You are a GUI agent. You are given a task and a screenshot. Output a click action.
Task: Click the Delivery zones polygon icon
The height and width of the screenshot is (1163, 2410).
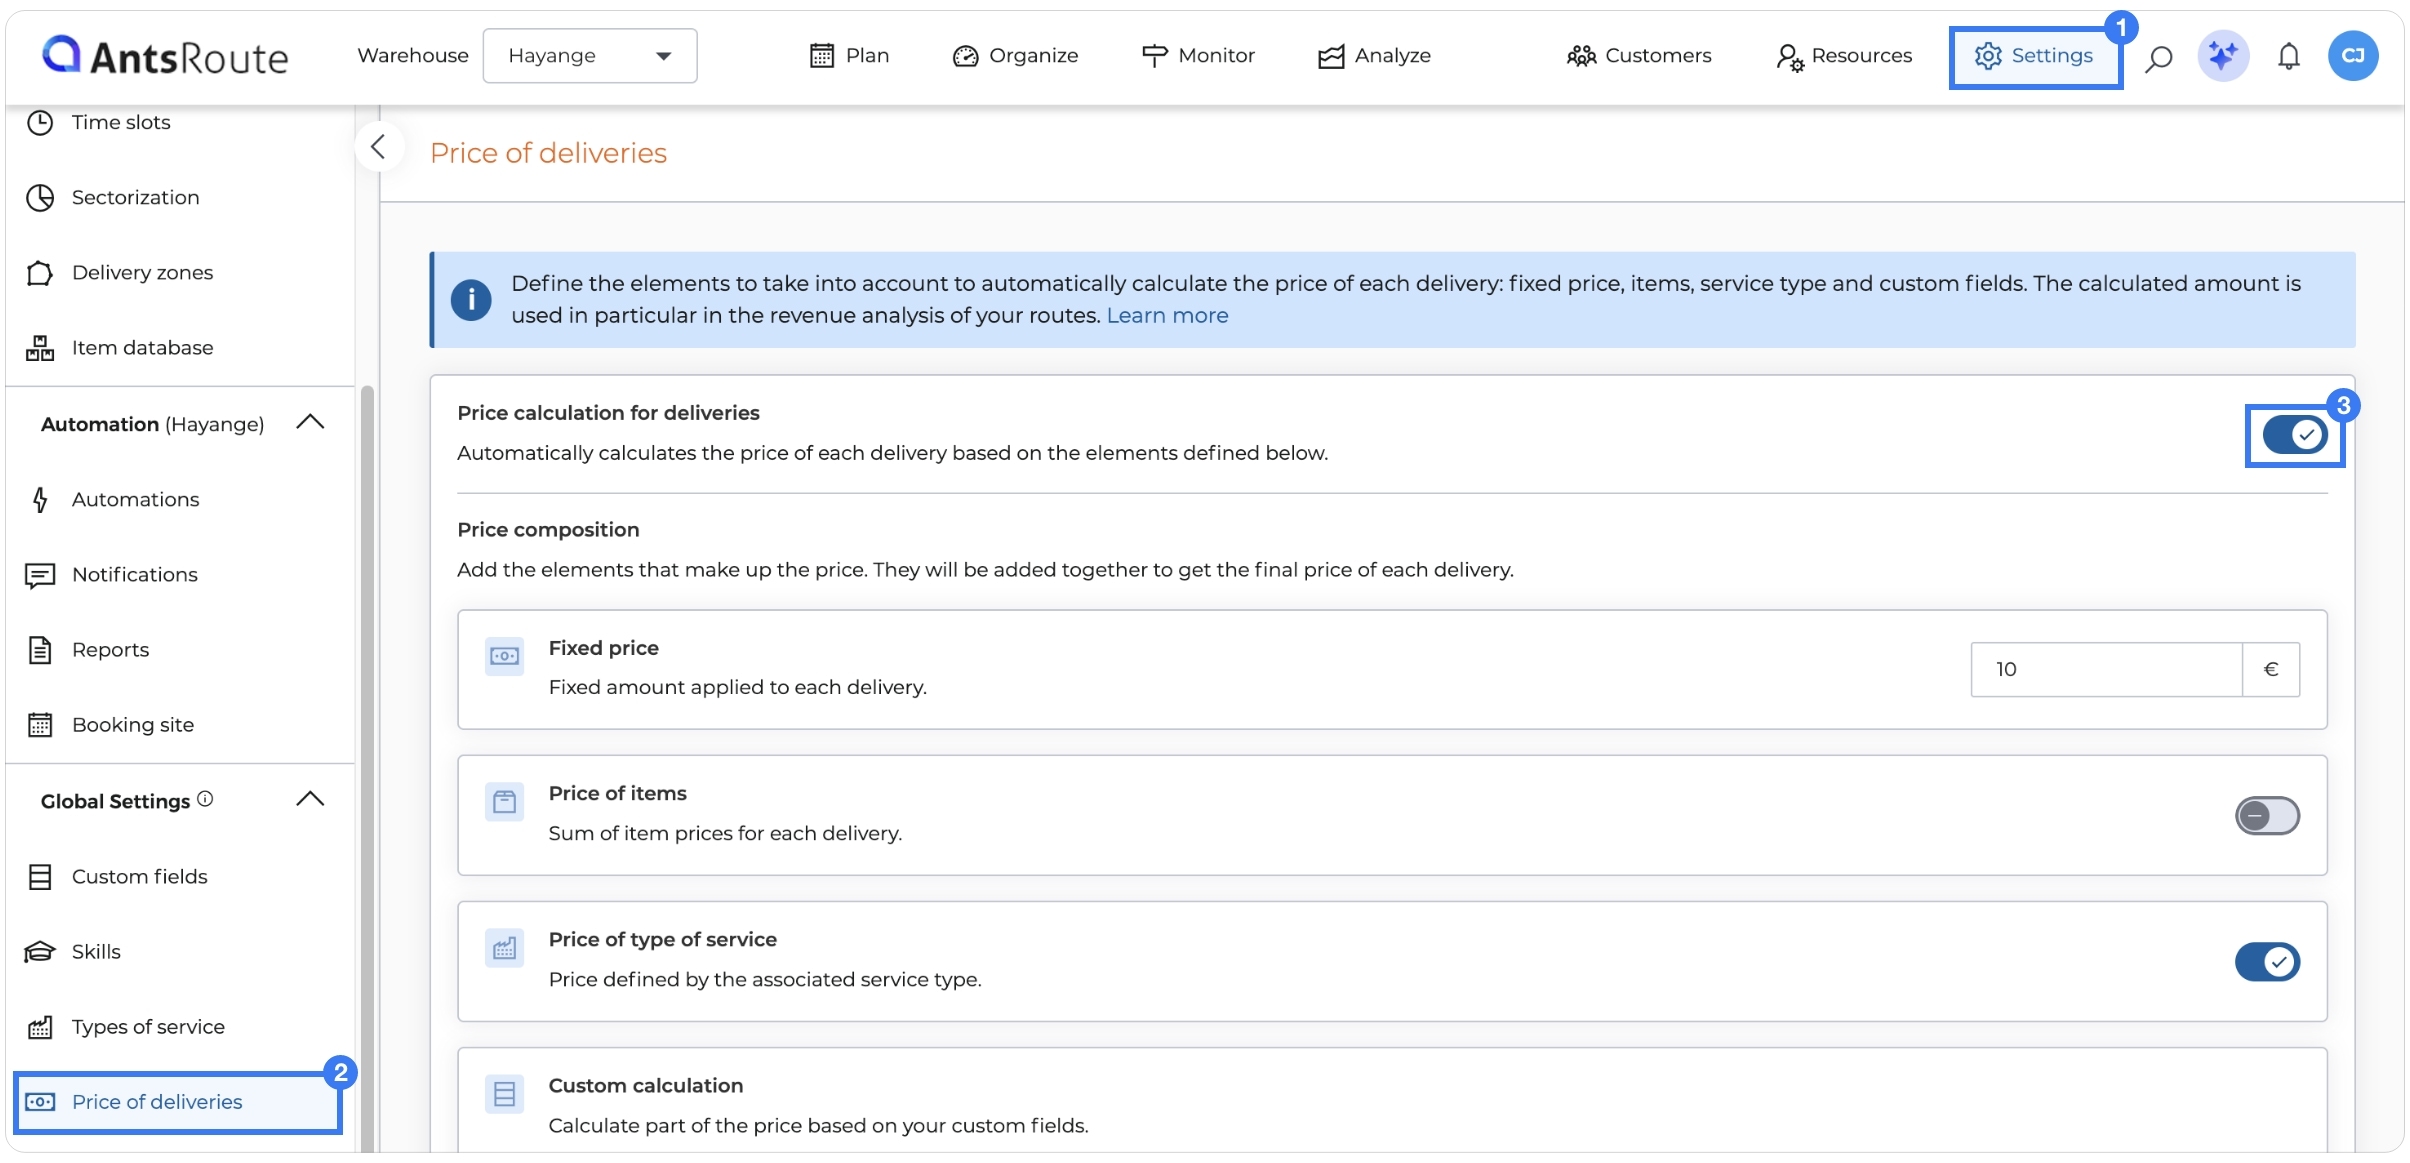[39, 272]
